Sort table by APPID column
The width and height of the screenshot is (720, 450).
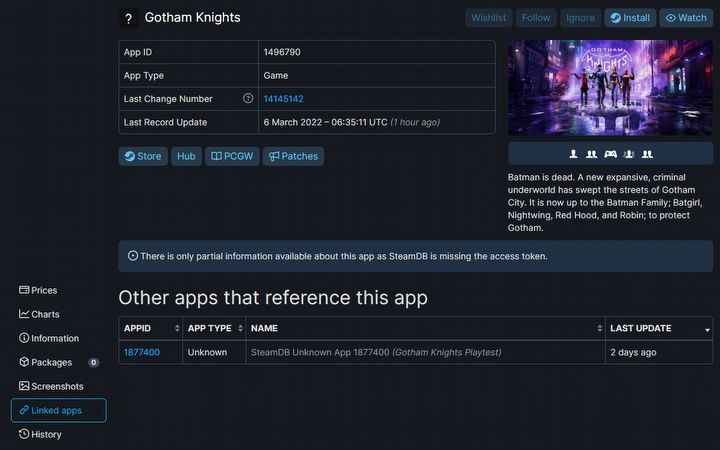(150, 328)
